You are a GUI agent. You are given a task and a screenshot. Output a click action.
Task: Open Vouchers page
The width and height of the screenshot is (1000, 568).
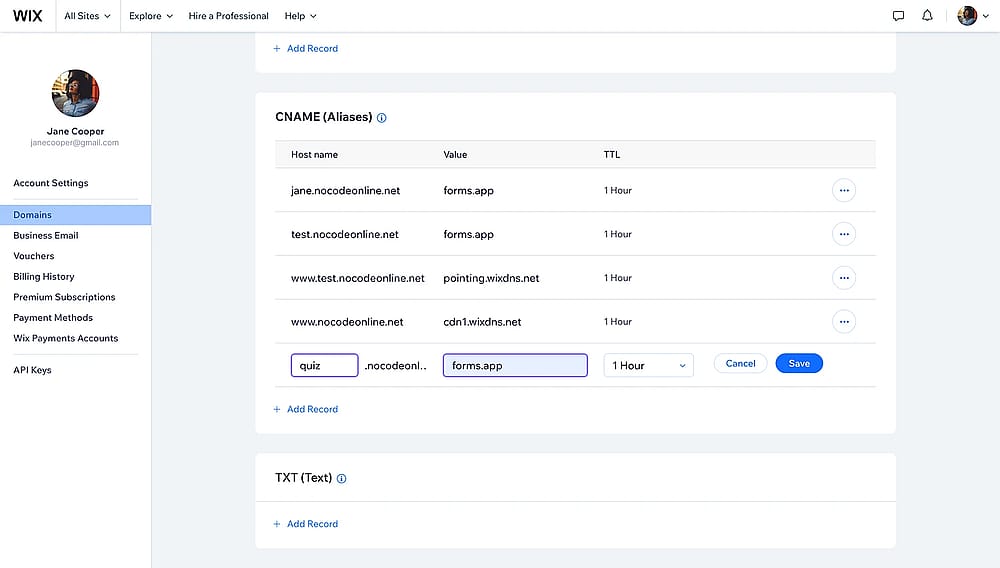coord(34,256)
